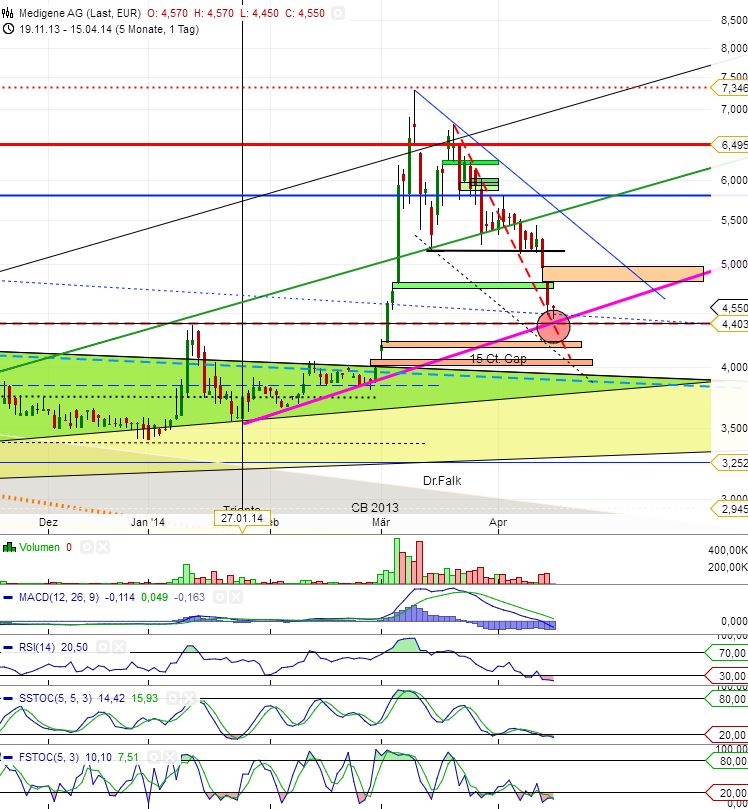Image resolution: width=748 pixels, height=809 pixels.
Task: Click the SSTOC(5, 5, 3) label
Action: 56,698
